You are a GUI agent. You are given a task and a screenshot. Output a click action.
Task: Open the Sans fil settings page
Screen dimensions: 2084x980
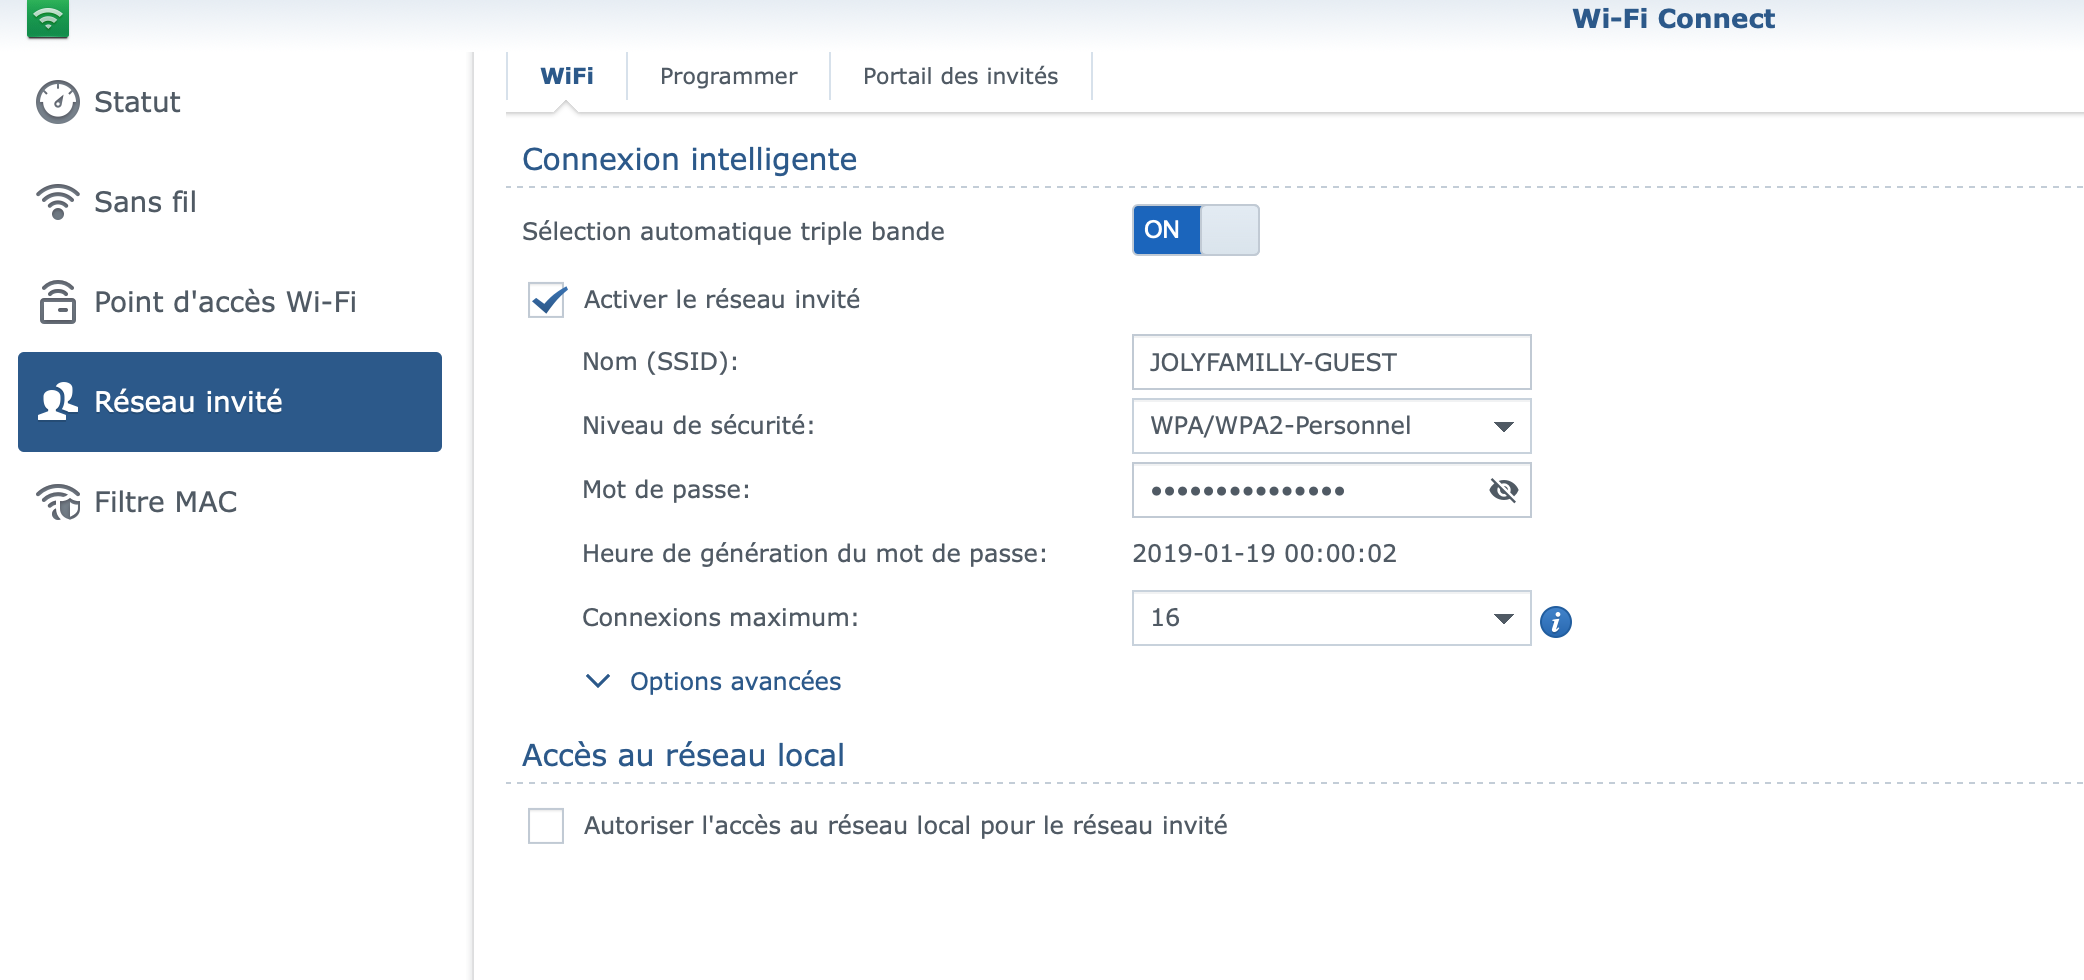146,202
